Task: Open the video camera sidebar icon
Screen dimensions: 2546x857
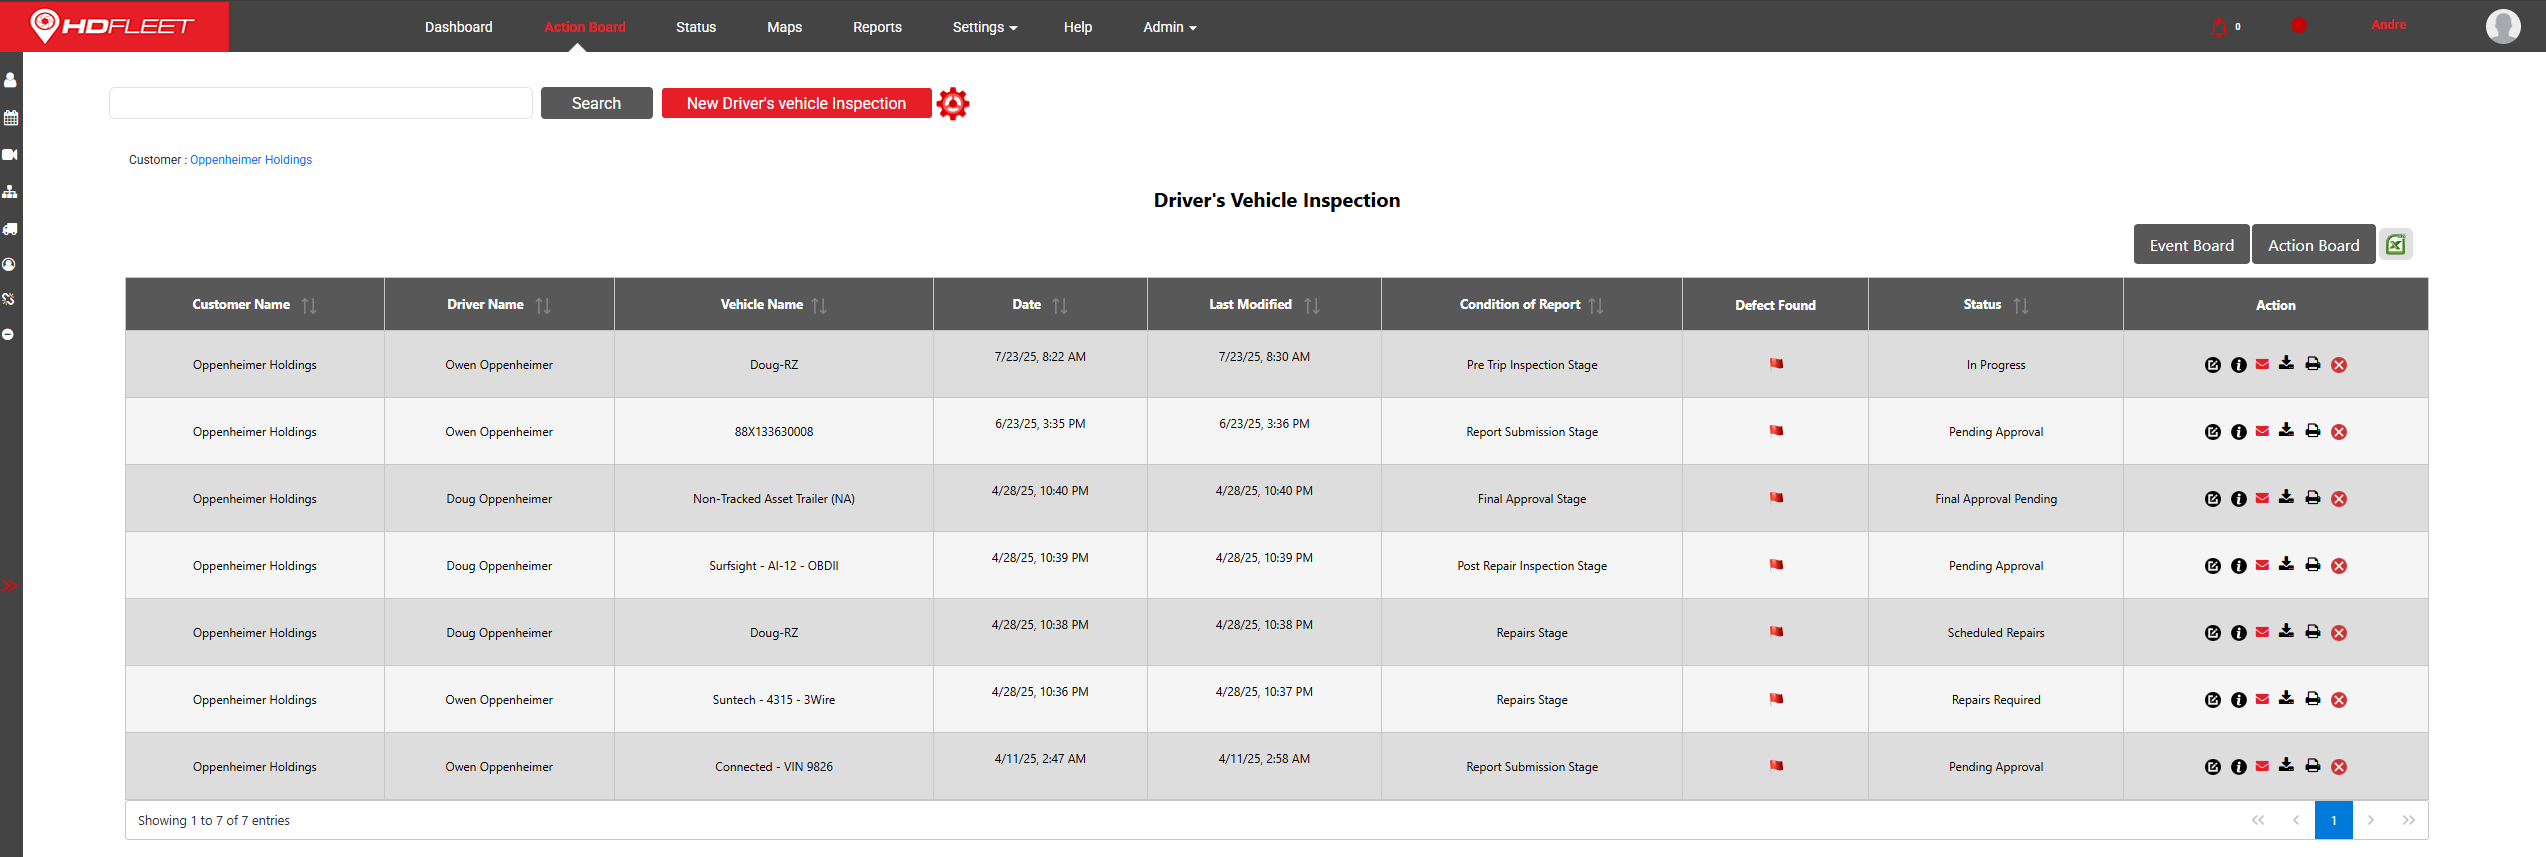Action: tap(10, 154)
